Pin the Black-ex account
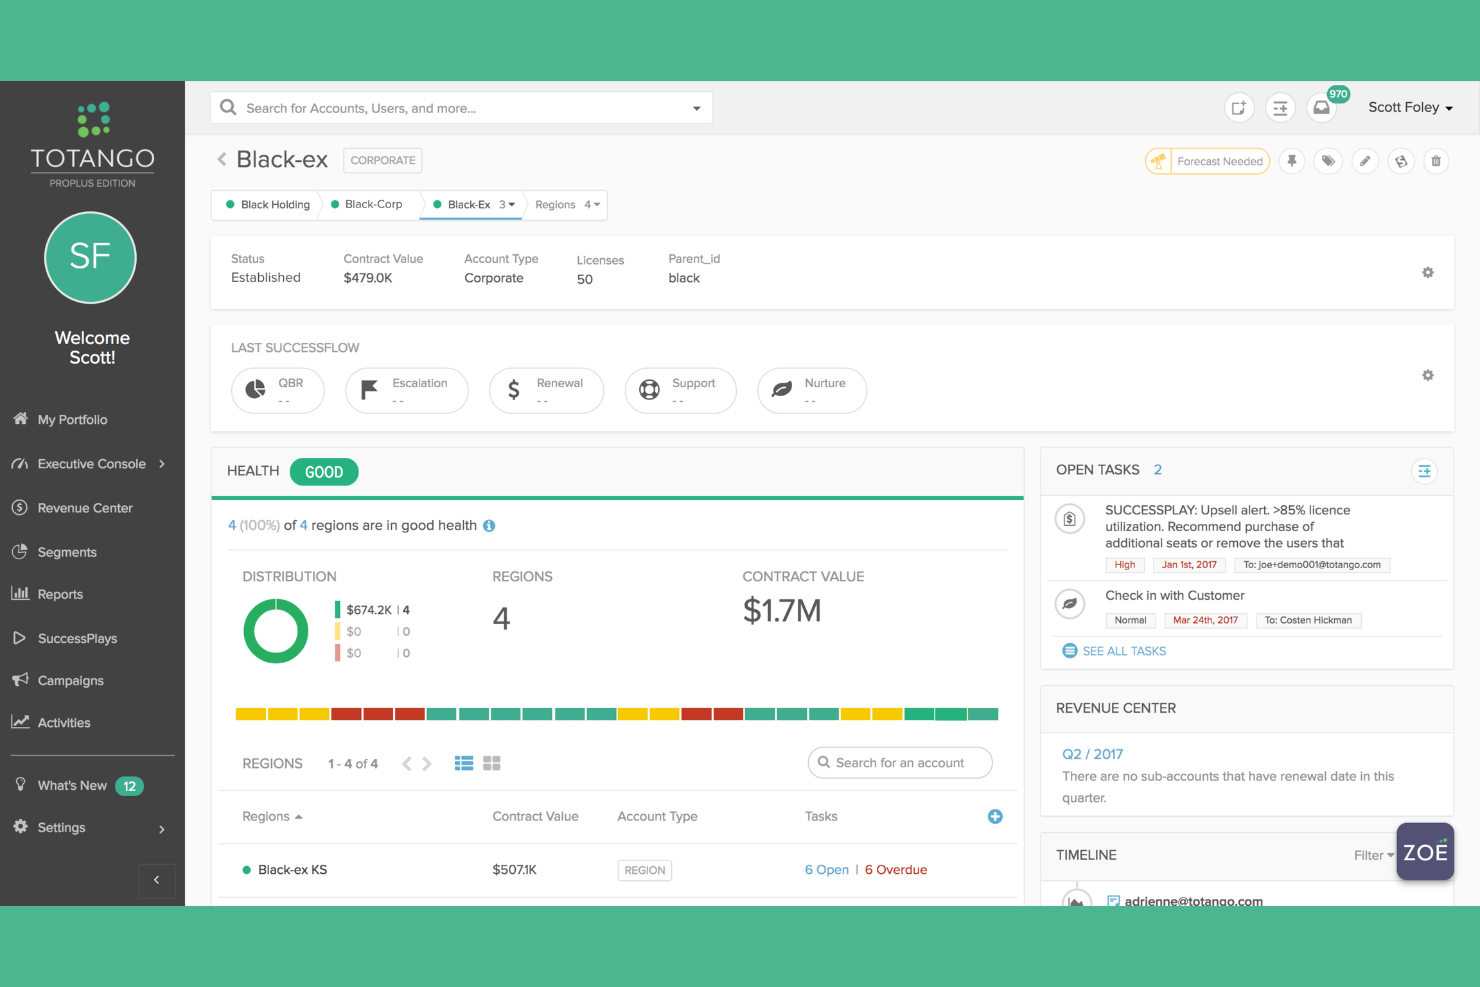This screenshot has width=1480, height=987. (x=1291, y=161)
